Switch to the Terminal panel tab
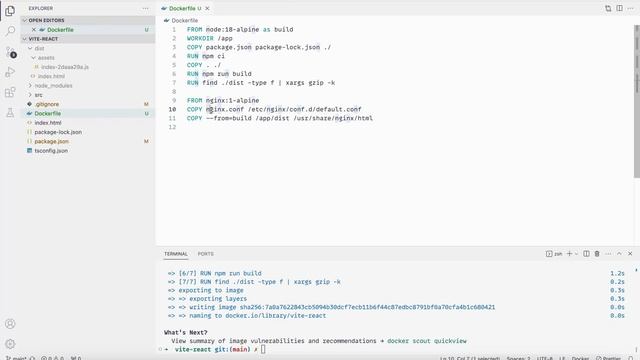Viewport: 640px width, 360px height. coord(176,253)
